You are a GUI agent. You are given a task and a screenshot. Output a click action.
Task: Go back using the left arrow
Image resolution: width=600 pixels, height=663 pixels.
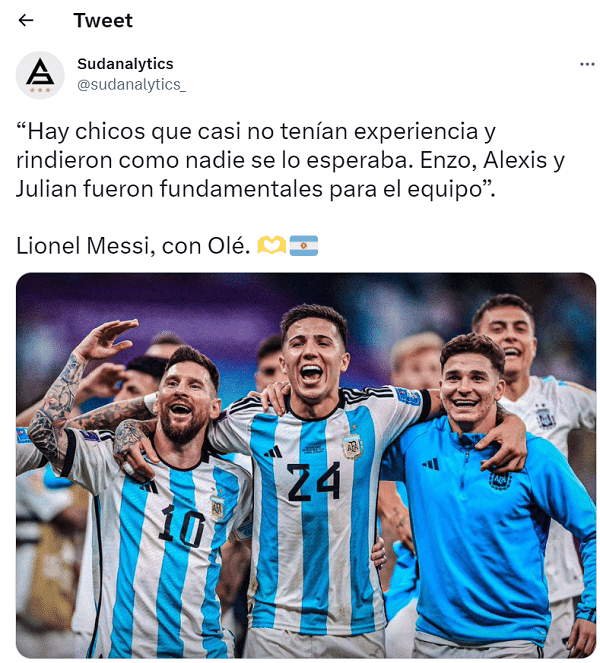click(26, 20)
